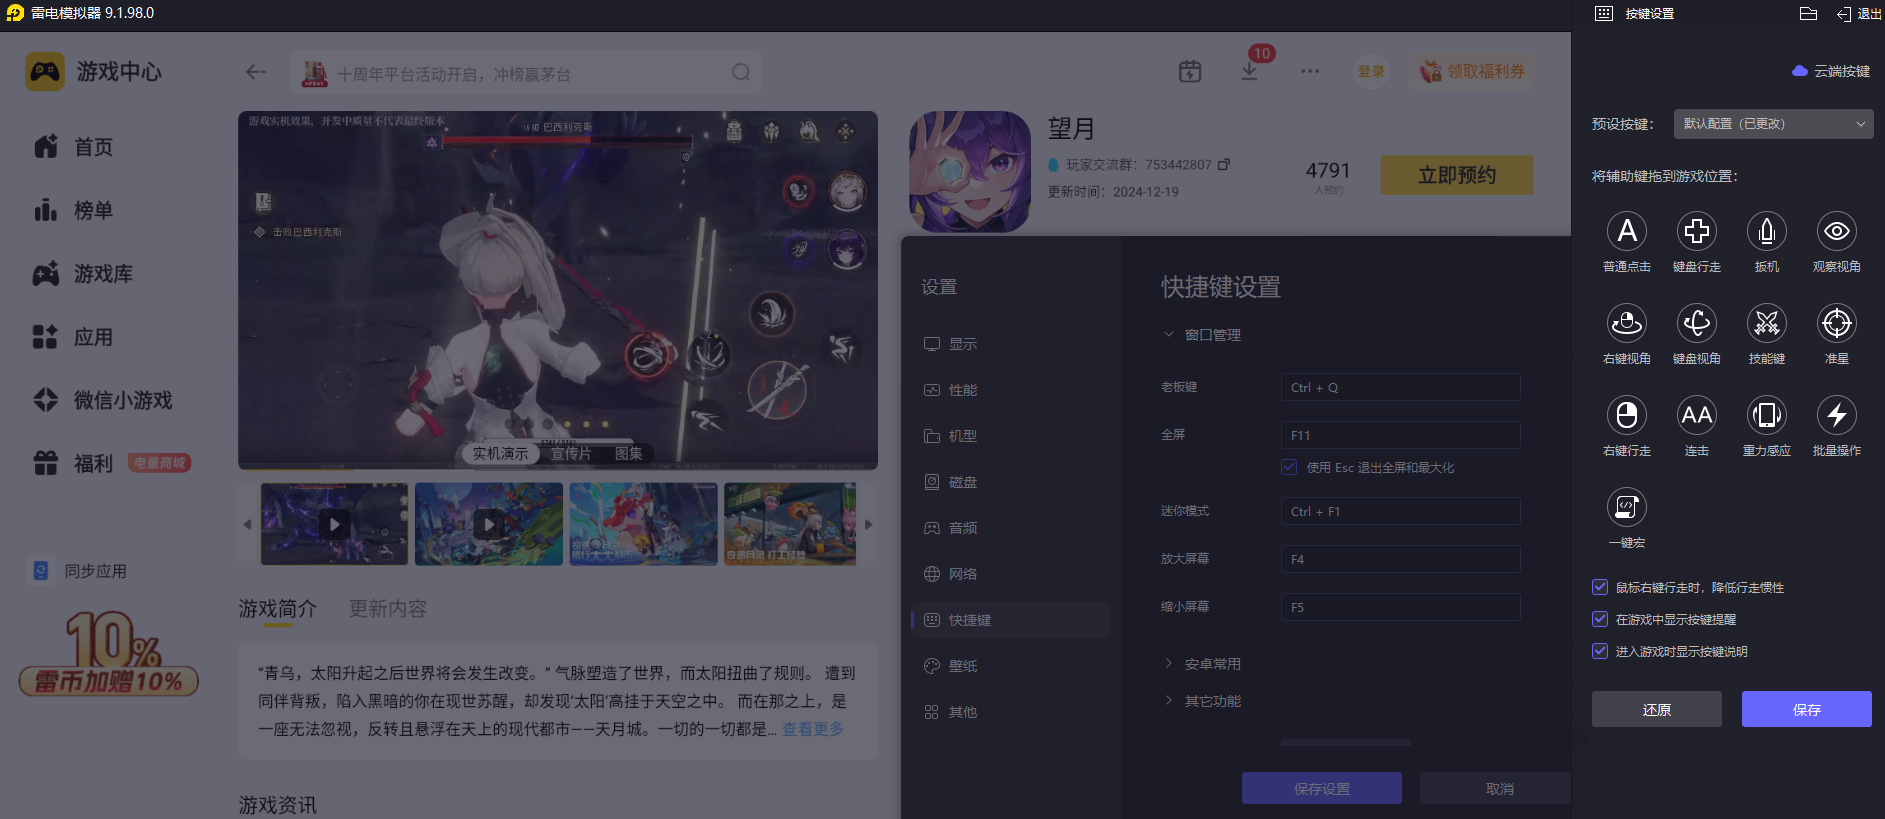Click the 还原 restore button
The height and width of the screenshot is (819, 1885).
[1657, 709]
